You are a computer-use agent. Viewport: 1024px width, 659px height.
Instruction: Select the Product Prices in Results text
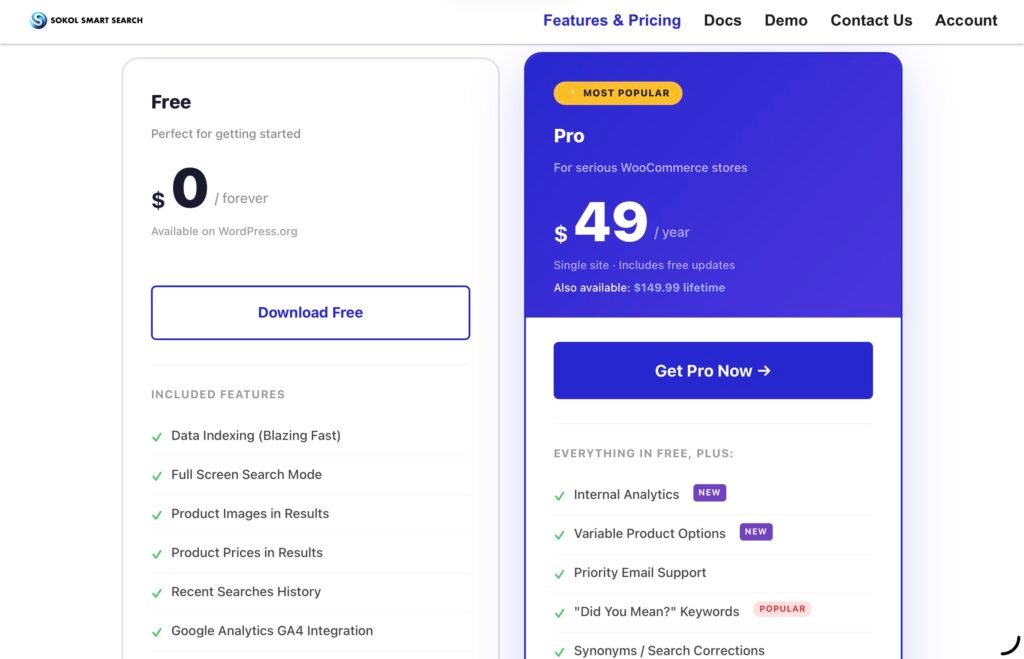pos(247,553)
